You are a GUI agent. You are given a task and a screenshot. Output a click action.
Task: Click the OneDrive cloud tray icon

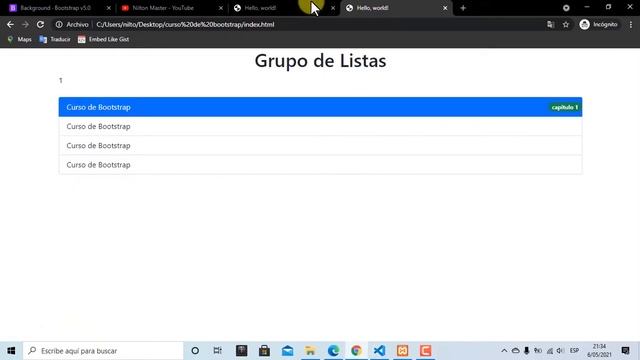click(516, 351)
